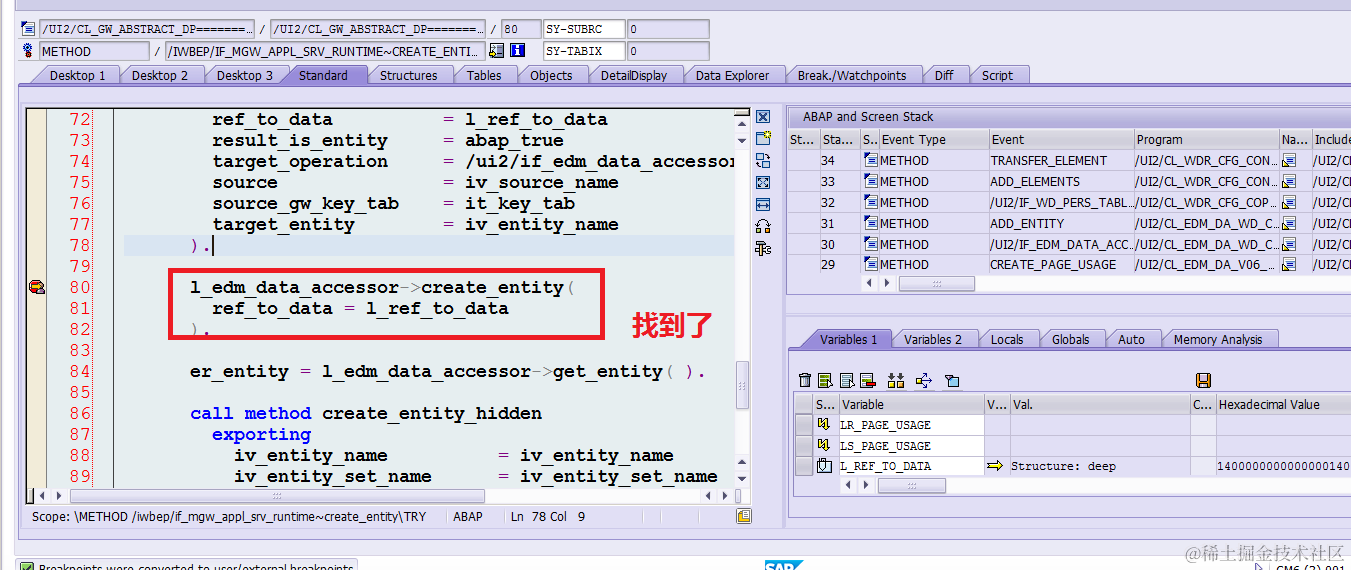The height and width of the screenshot is (570, 1351).
Task: Click navigate icon in stack row 34
Action: pyautogui.click(x=1289, y=160)
